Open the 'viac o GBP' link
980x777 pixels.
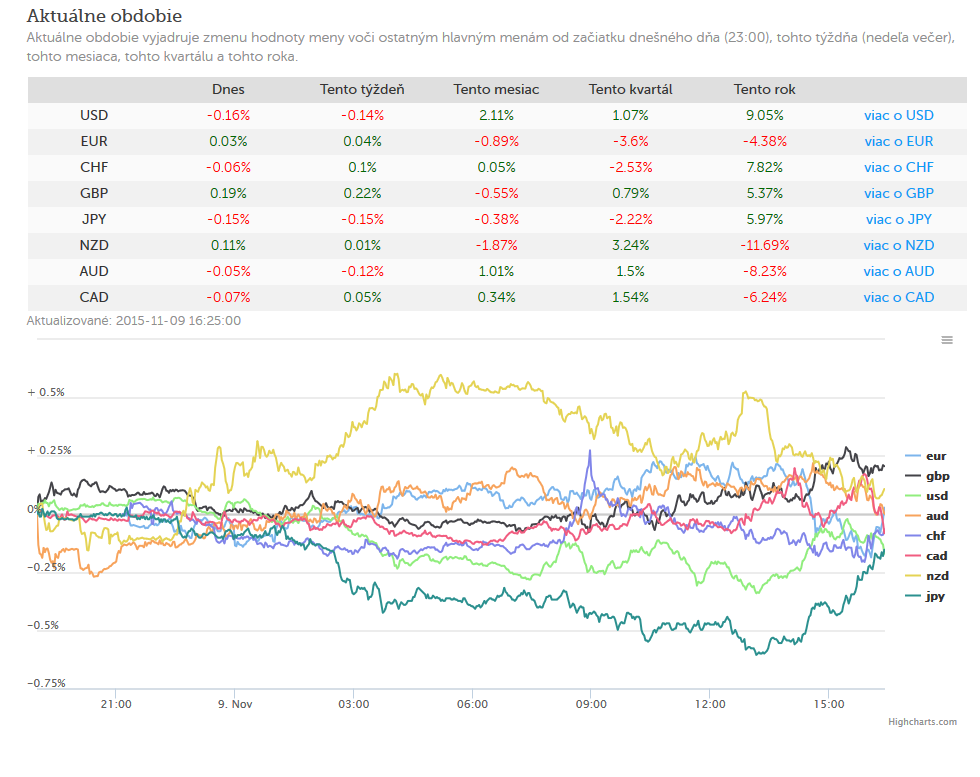point(899,193)
